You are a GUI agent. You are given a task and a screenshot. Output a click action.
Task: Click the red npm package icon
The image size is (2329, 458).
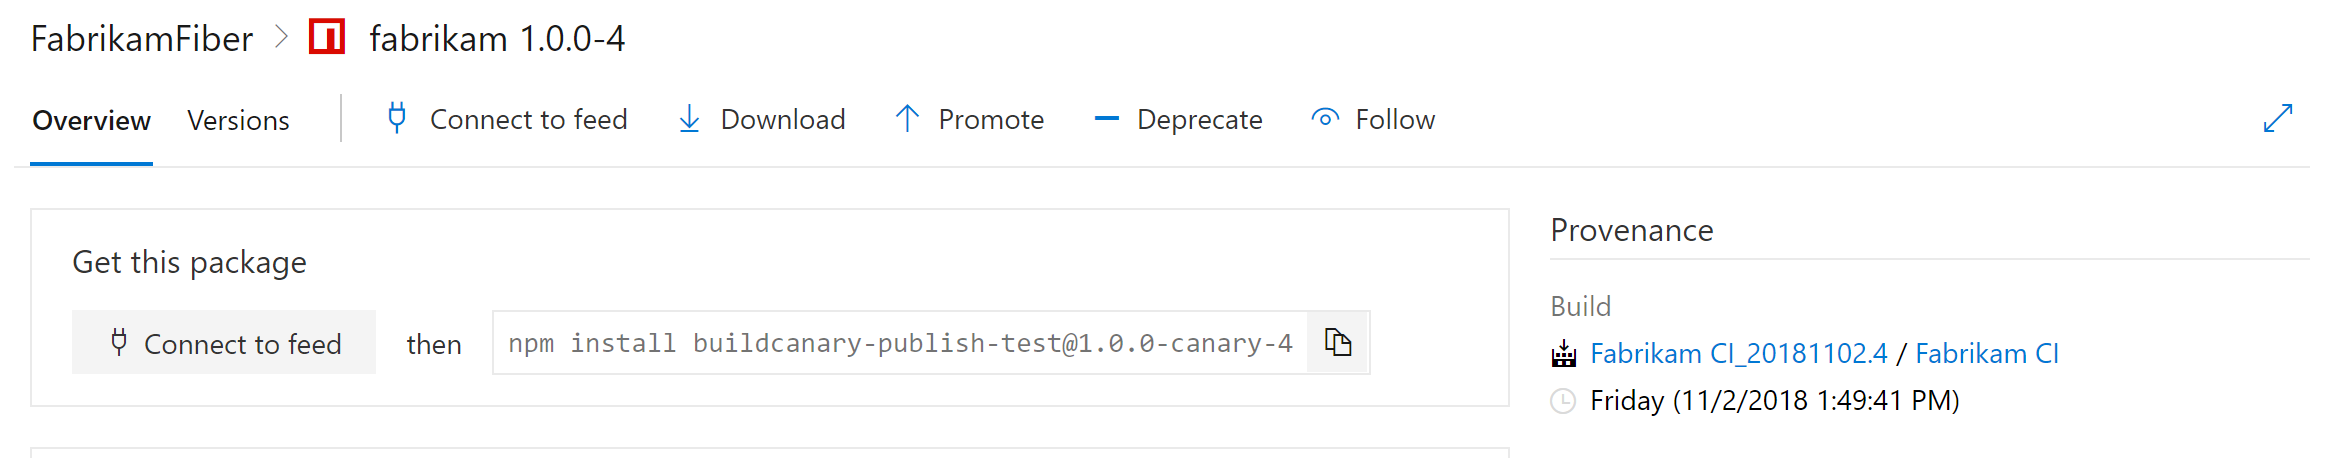(x=327, y=38)
